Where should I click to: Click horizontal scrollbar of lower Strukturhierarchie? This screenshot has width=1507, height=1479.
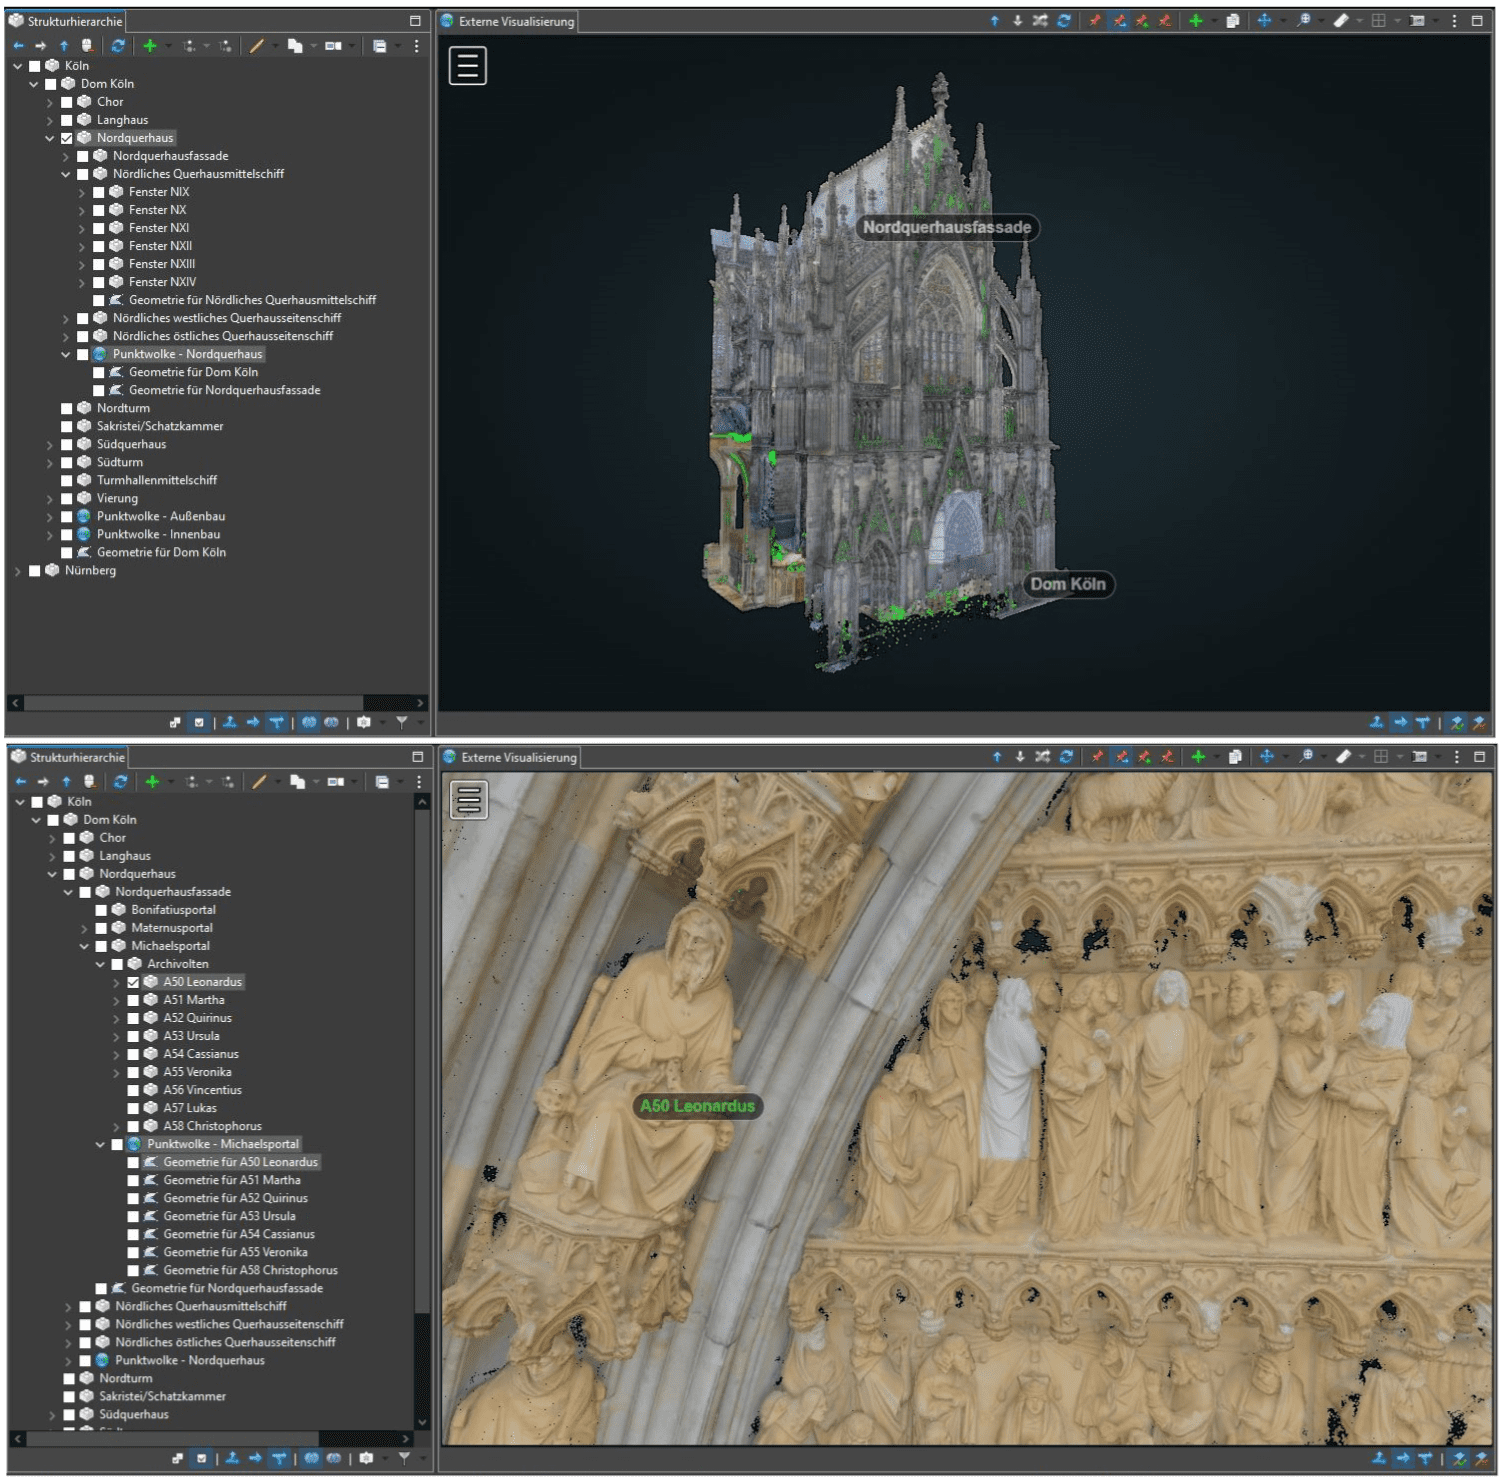(x=173, y=1439)
